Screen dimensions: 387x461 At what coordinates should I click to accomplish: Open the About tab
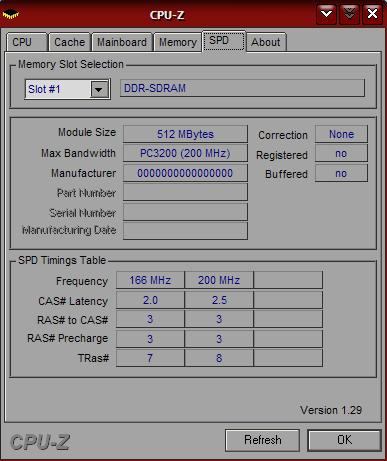(x=266, y=42)
